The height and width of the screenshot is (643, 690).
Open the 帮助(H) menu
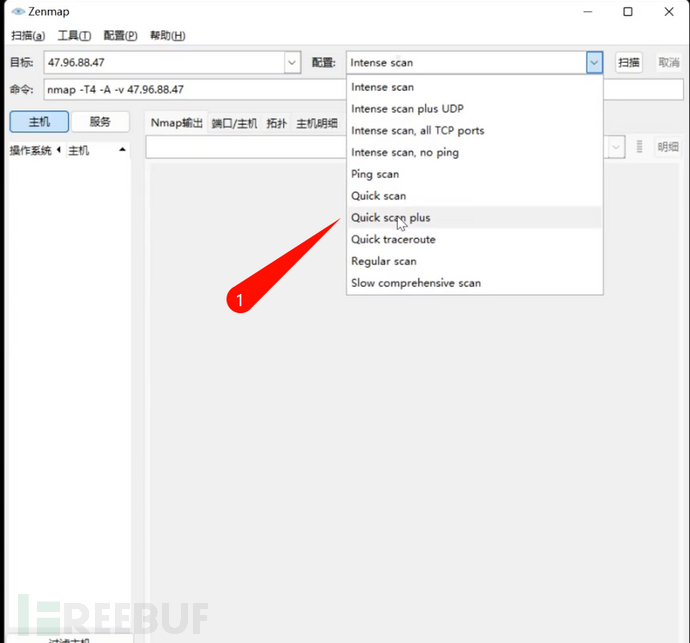pyautogui.click(x=168, y=36)
